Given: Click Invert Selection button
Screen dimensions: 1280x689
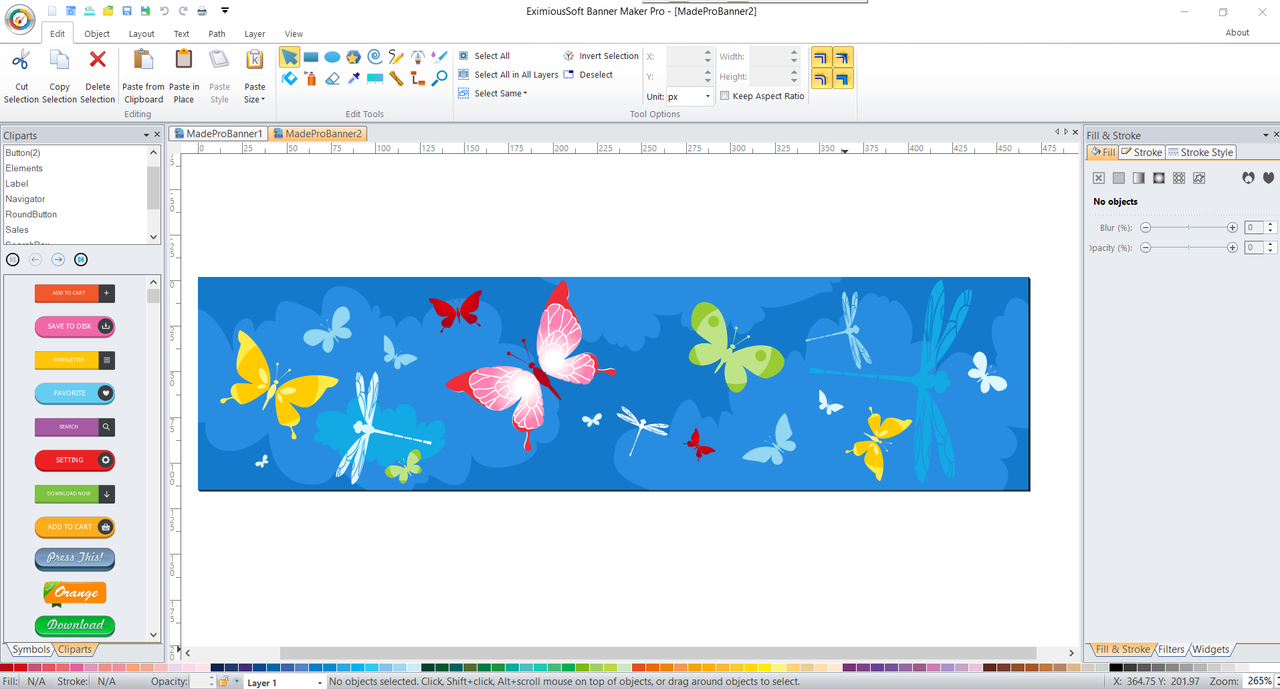Looking at the screenshot, I should [x=601, y=56].
